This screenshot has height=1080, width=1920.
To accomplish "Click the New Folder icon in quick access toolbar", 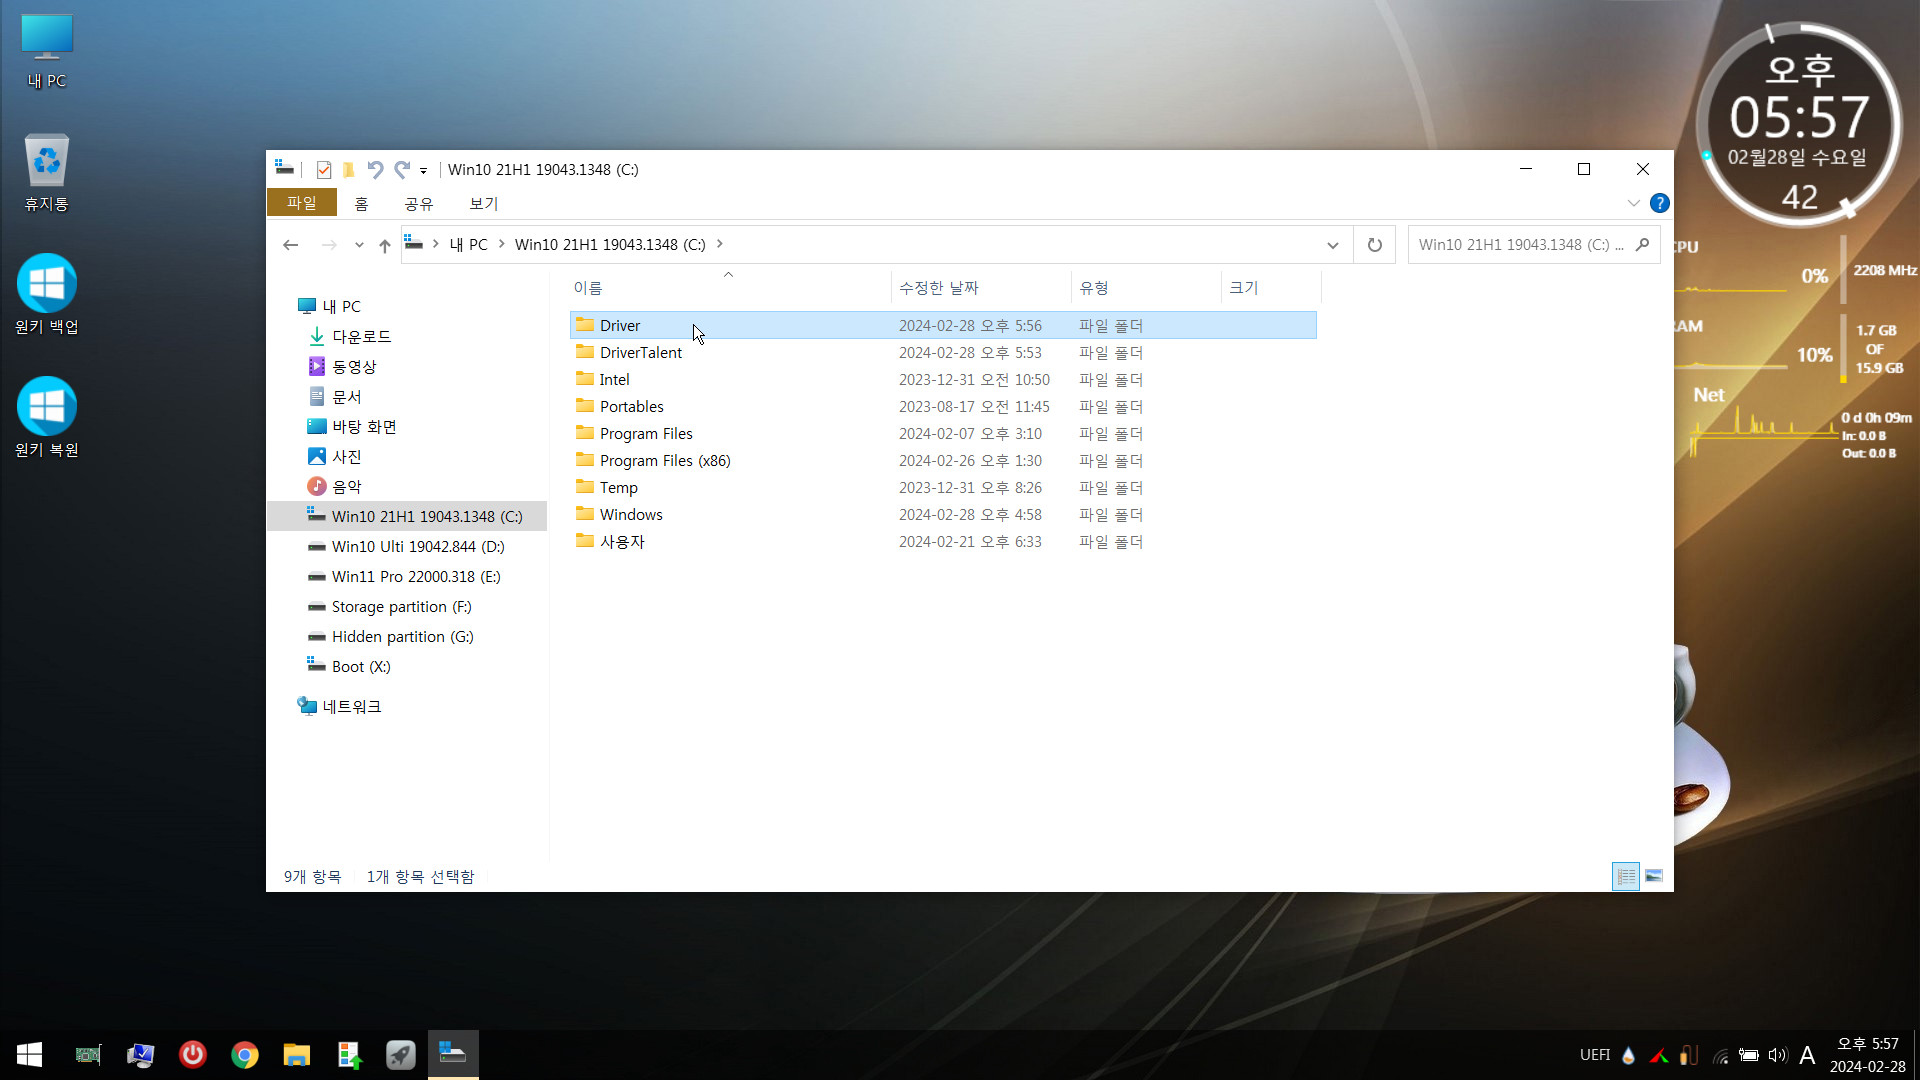I will pyautogui.click(x=349, y=170).
